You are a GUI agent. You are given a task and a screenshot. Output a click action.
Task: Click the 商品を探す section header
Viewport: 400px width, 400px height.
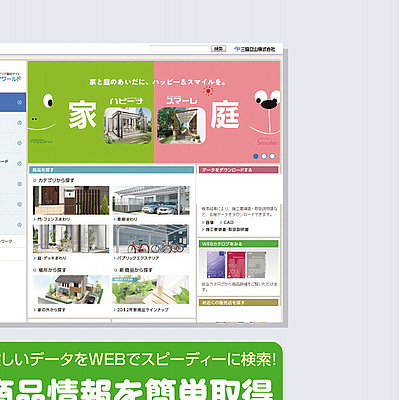pos(111,170)
